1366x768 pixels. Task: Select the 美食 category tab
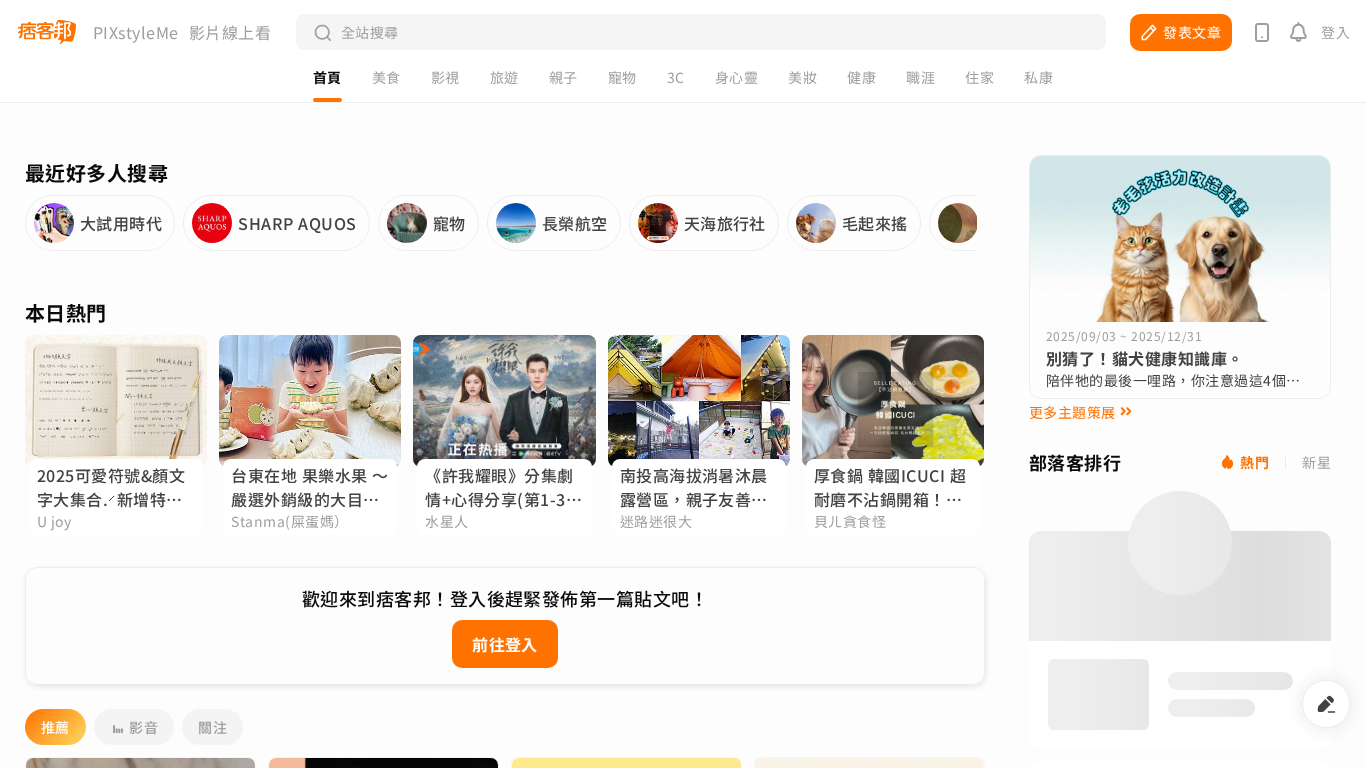coord(386,78)
